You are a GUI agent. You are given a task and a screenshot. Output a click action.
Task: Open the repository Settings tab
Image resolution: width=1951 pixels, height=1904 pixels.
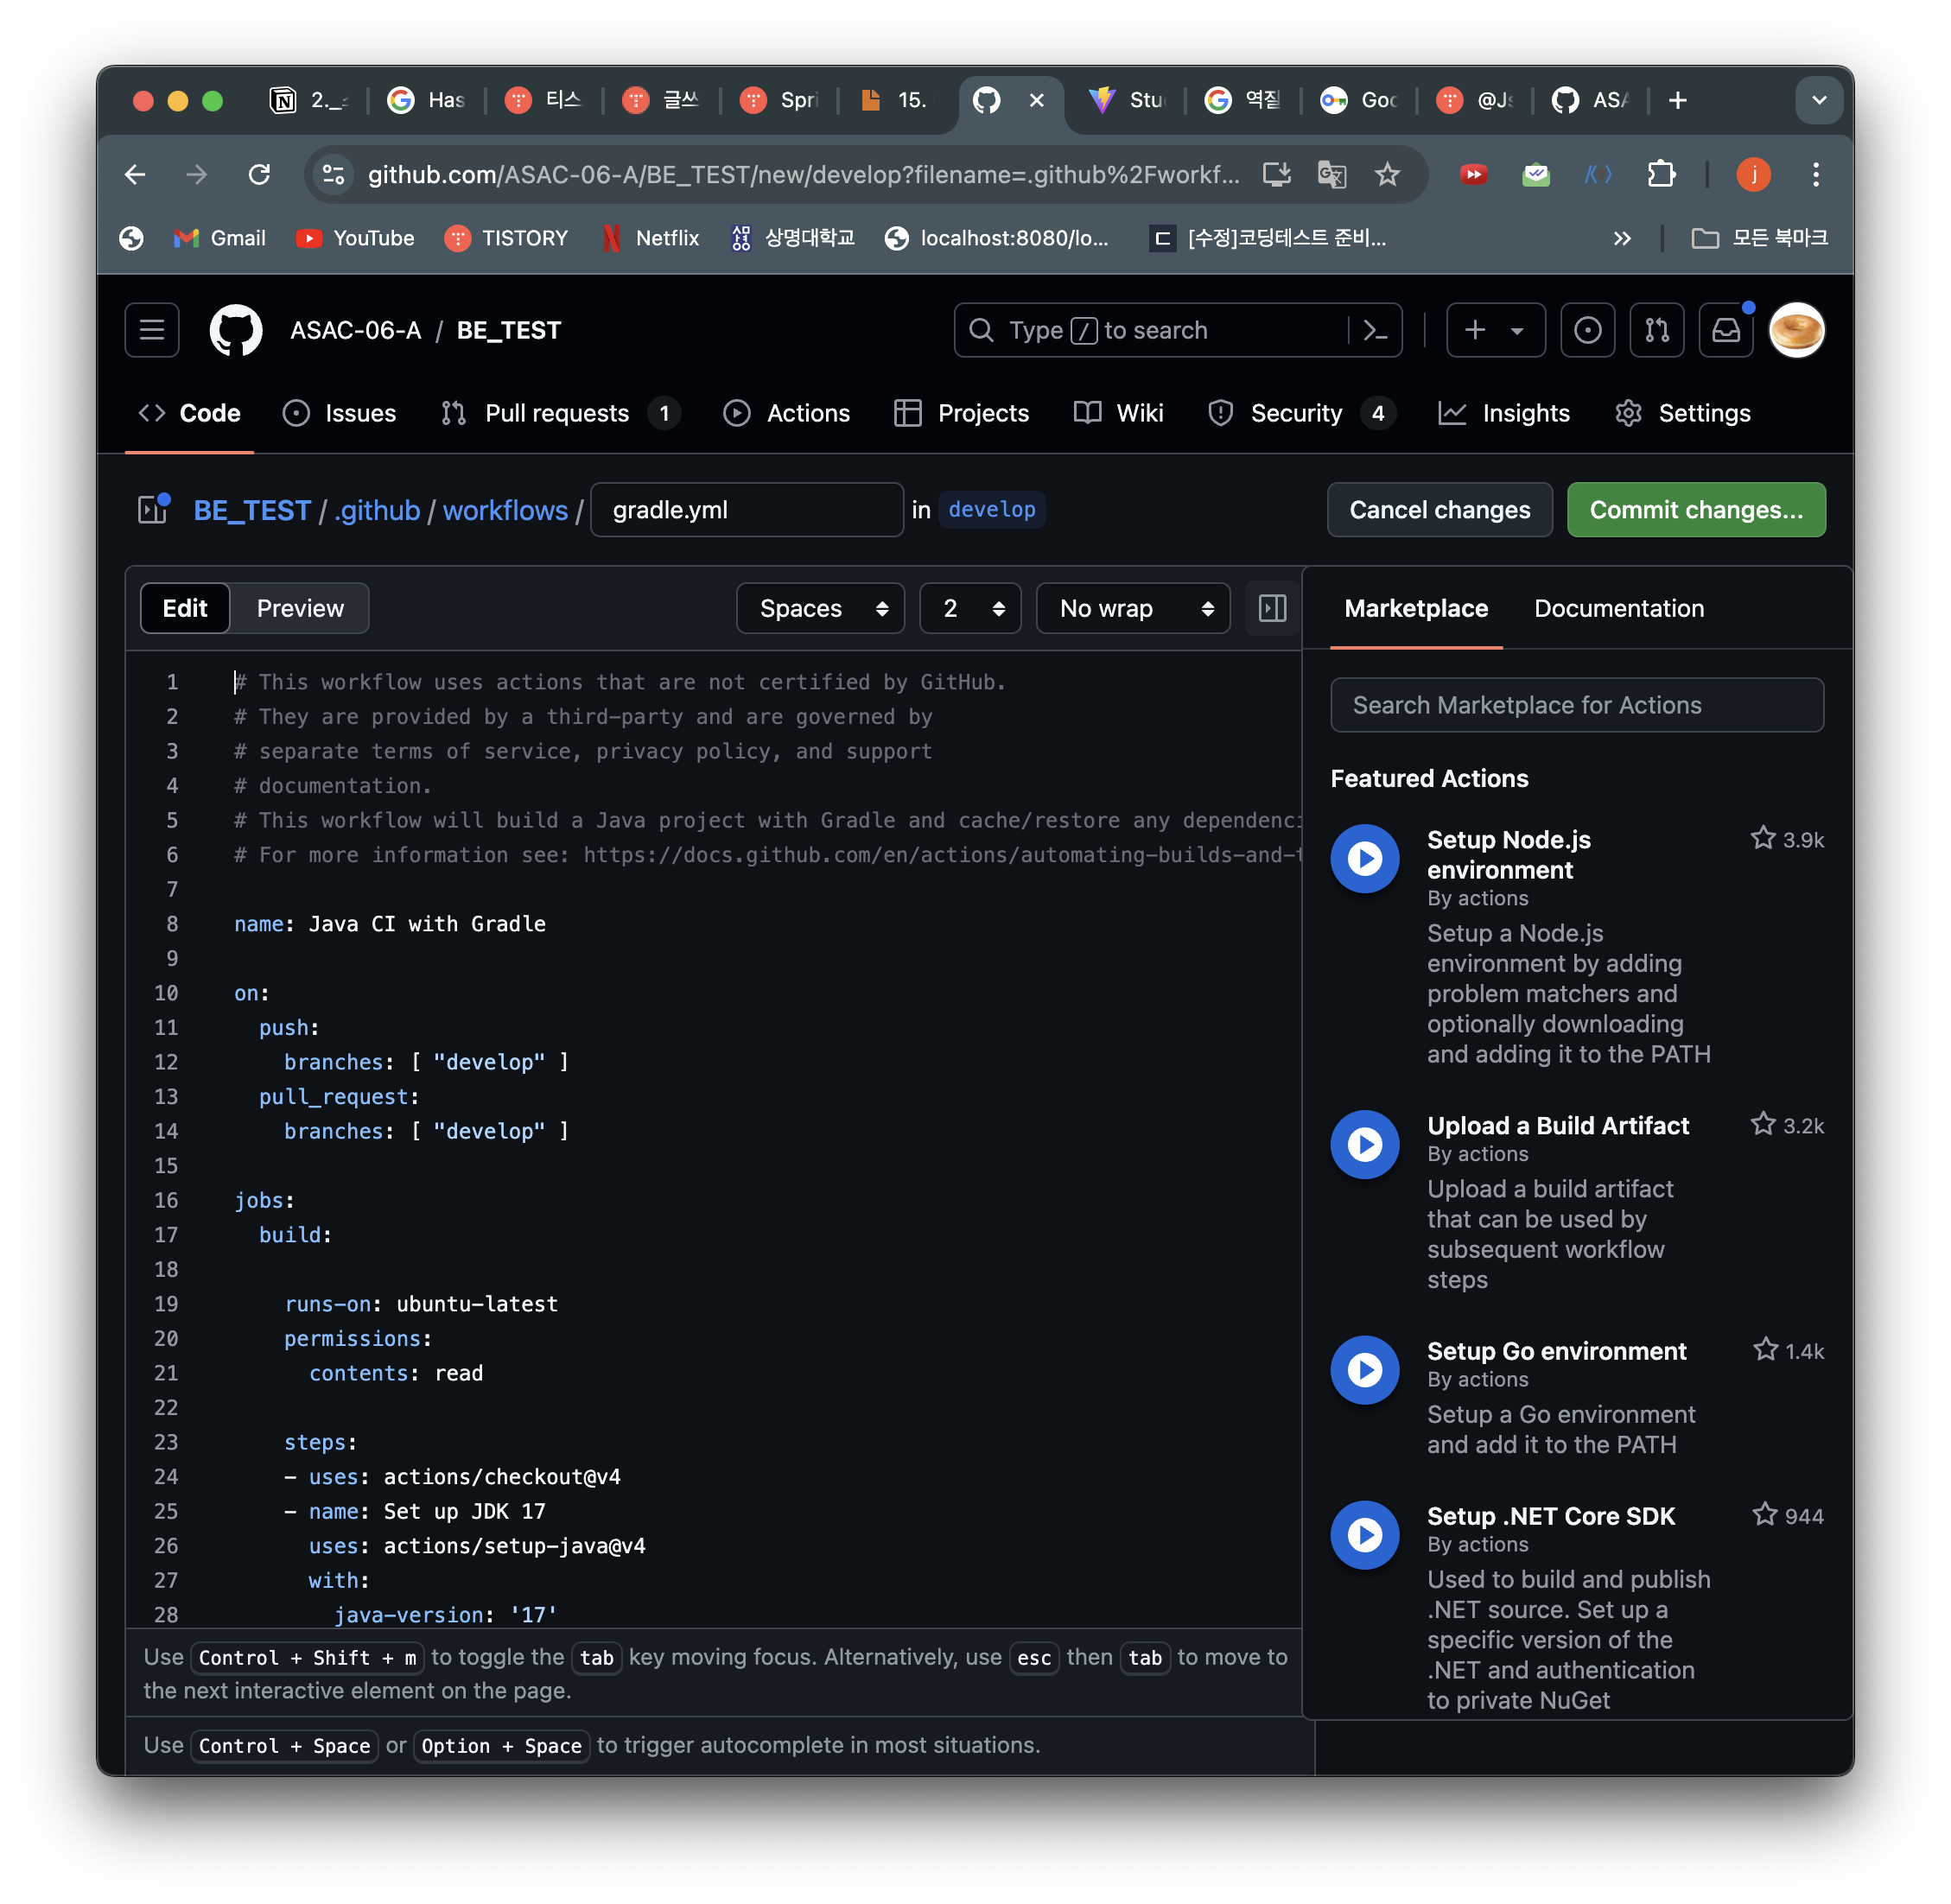tap(1683, 413)
